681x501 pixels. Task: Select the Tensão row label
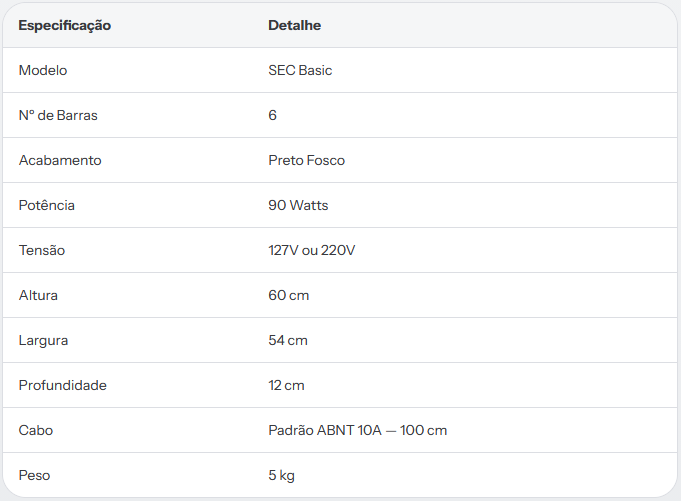(42, 250)
